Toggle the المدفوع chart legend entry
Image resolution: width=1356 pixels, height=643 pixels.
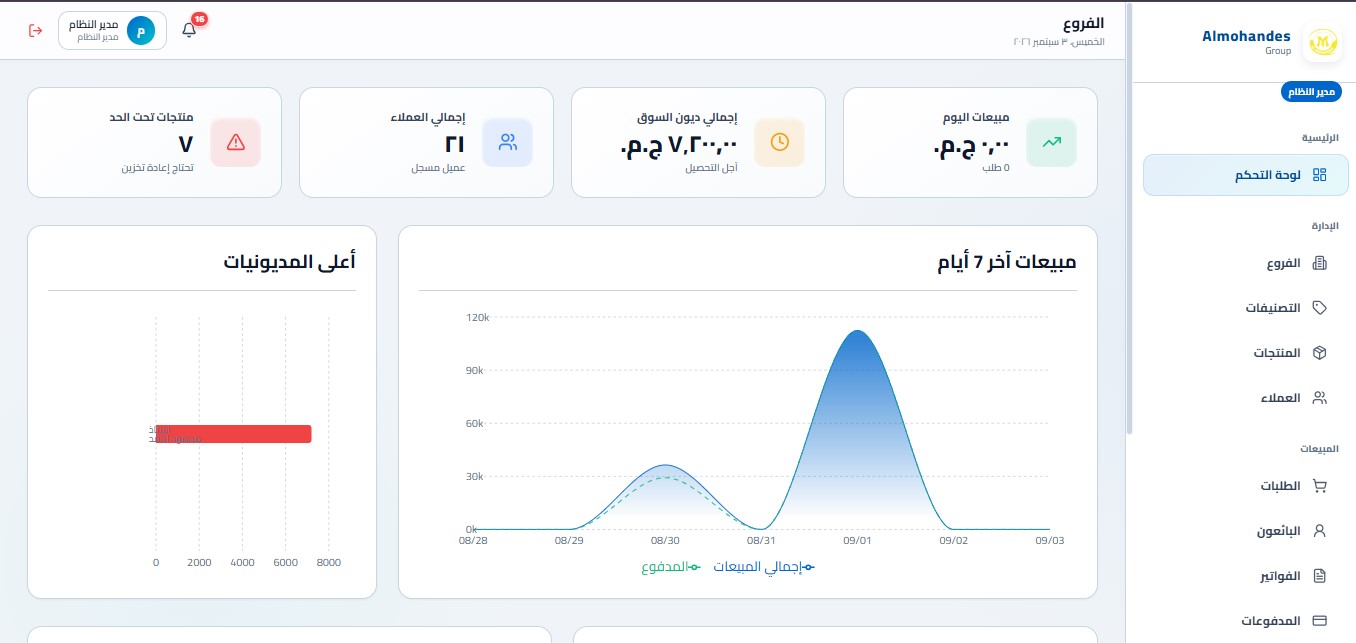click(671, 567)
